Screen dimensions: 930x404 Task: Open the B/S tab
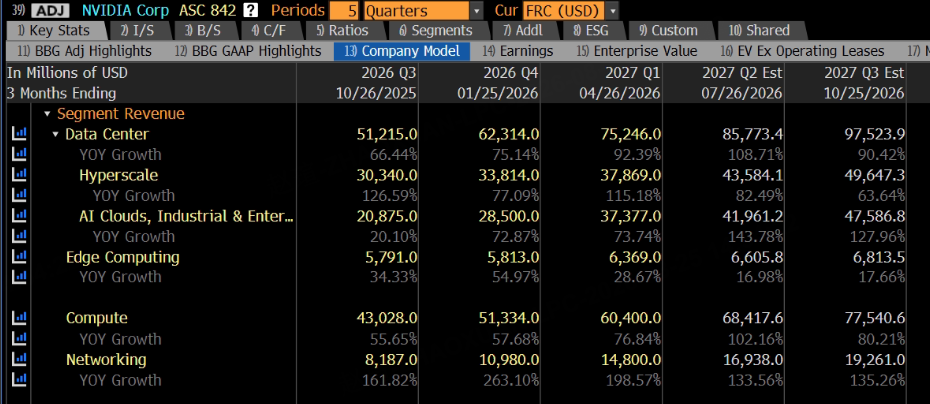pos(203,30)
